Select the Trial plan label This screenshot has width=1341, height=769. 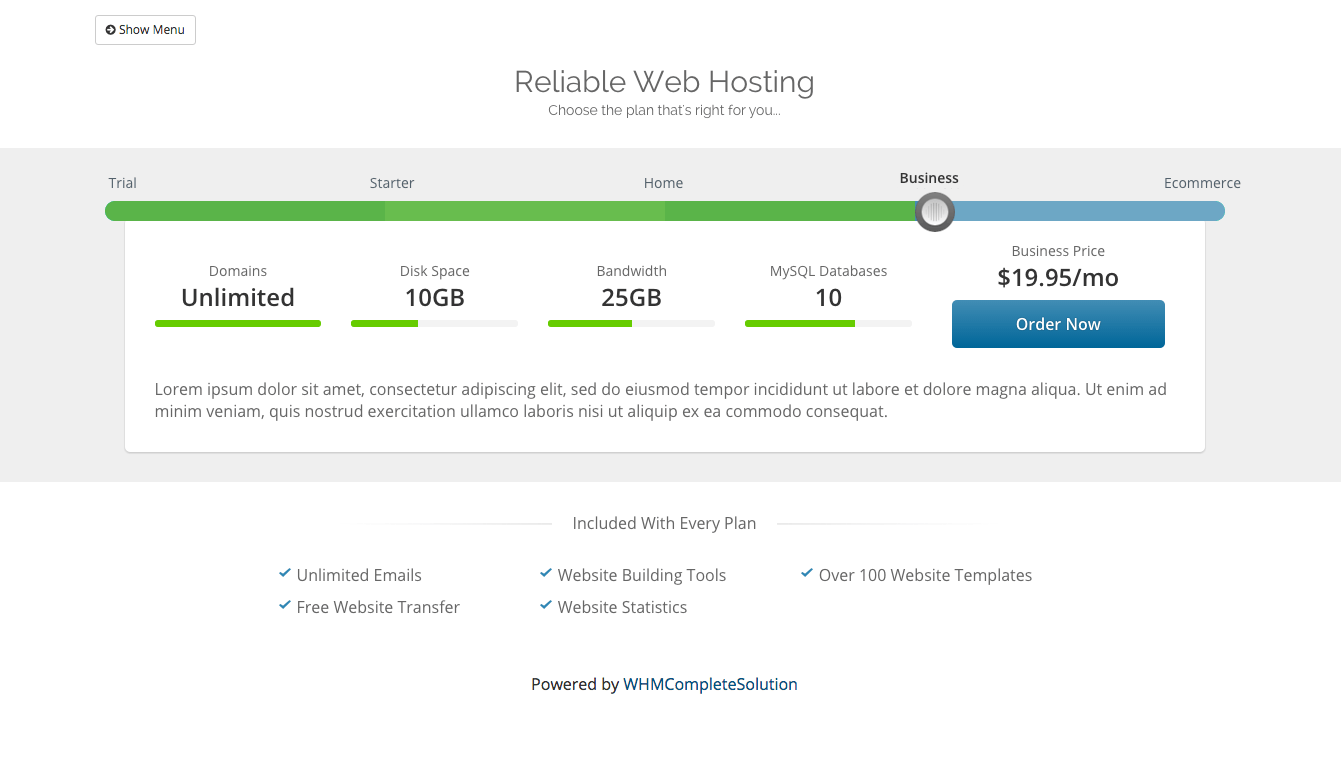pyautogui.click(x=123, y=183)
